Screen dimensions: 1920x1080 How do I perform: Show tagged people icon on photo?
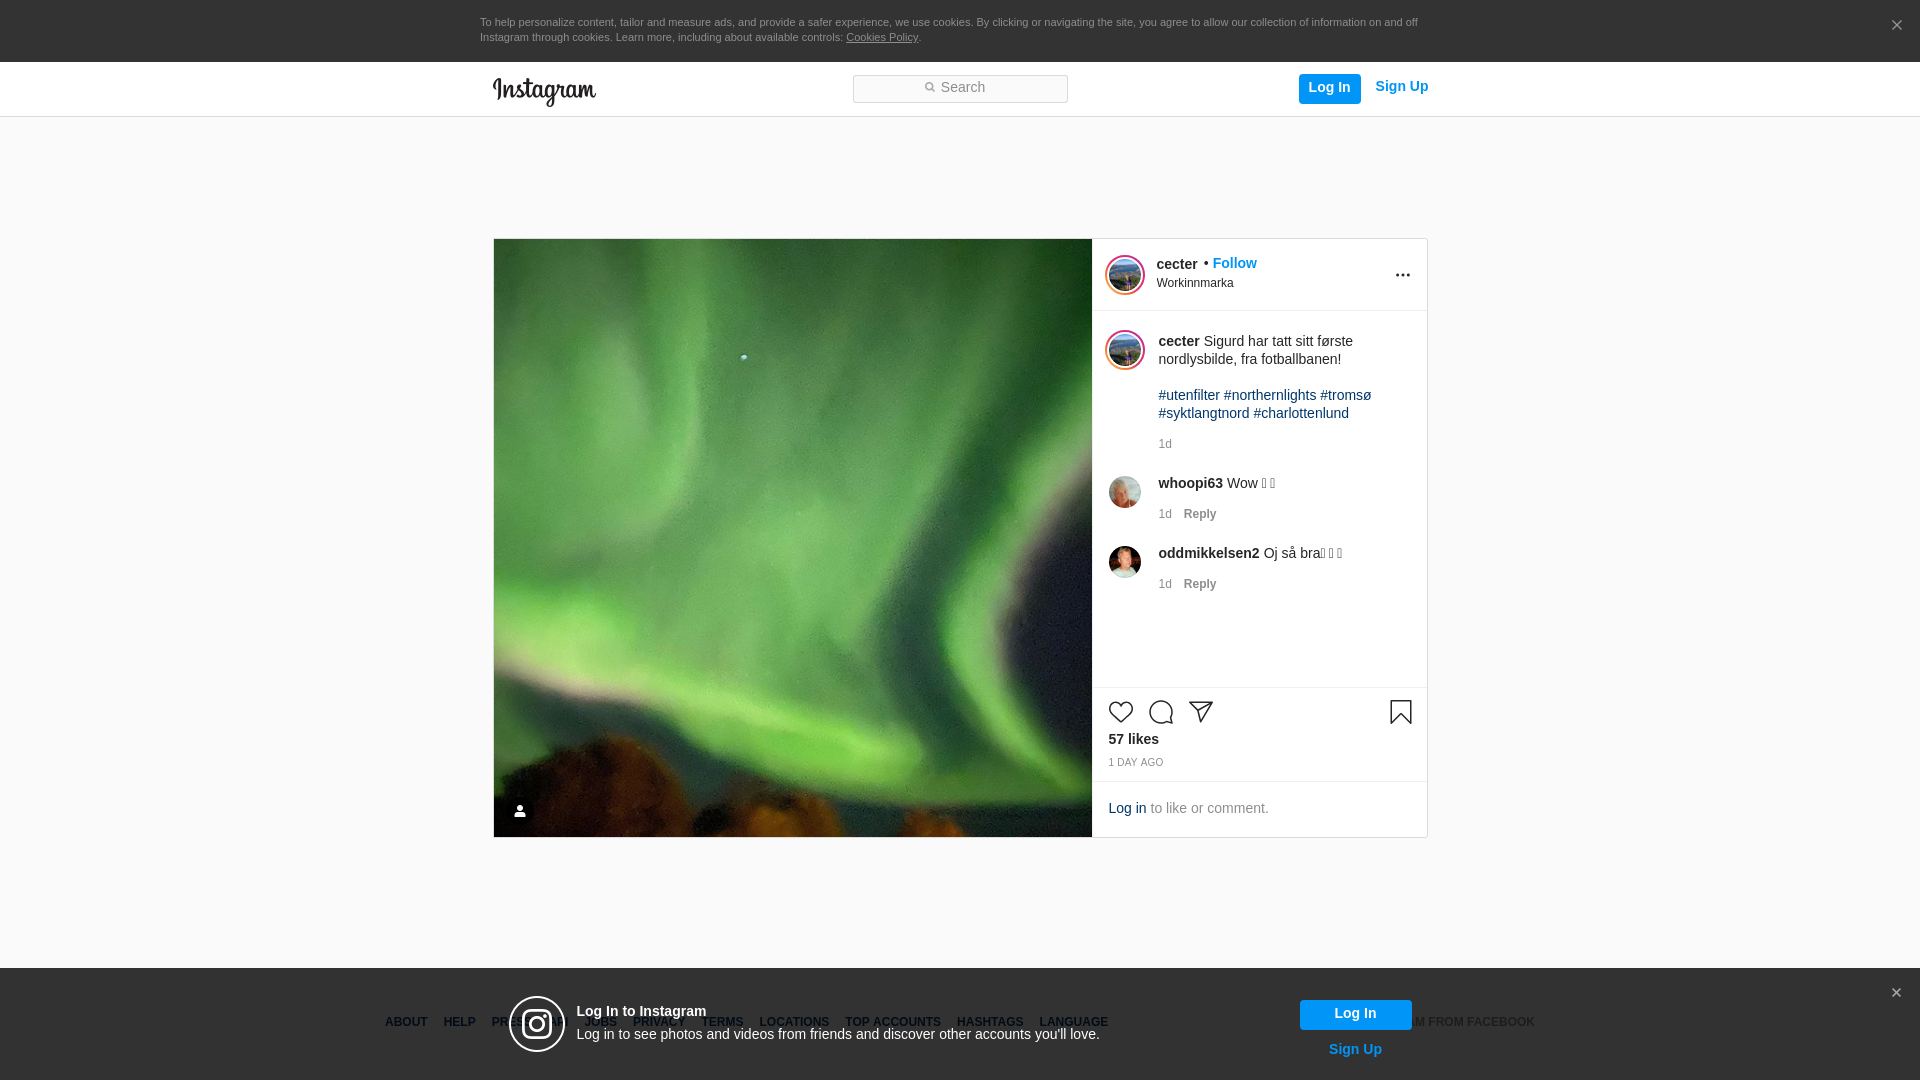[519, 811]
